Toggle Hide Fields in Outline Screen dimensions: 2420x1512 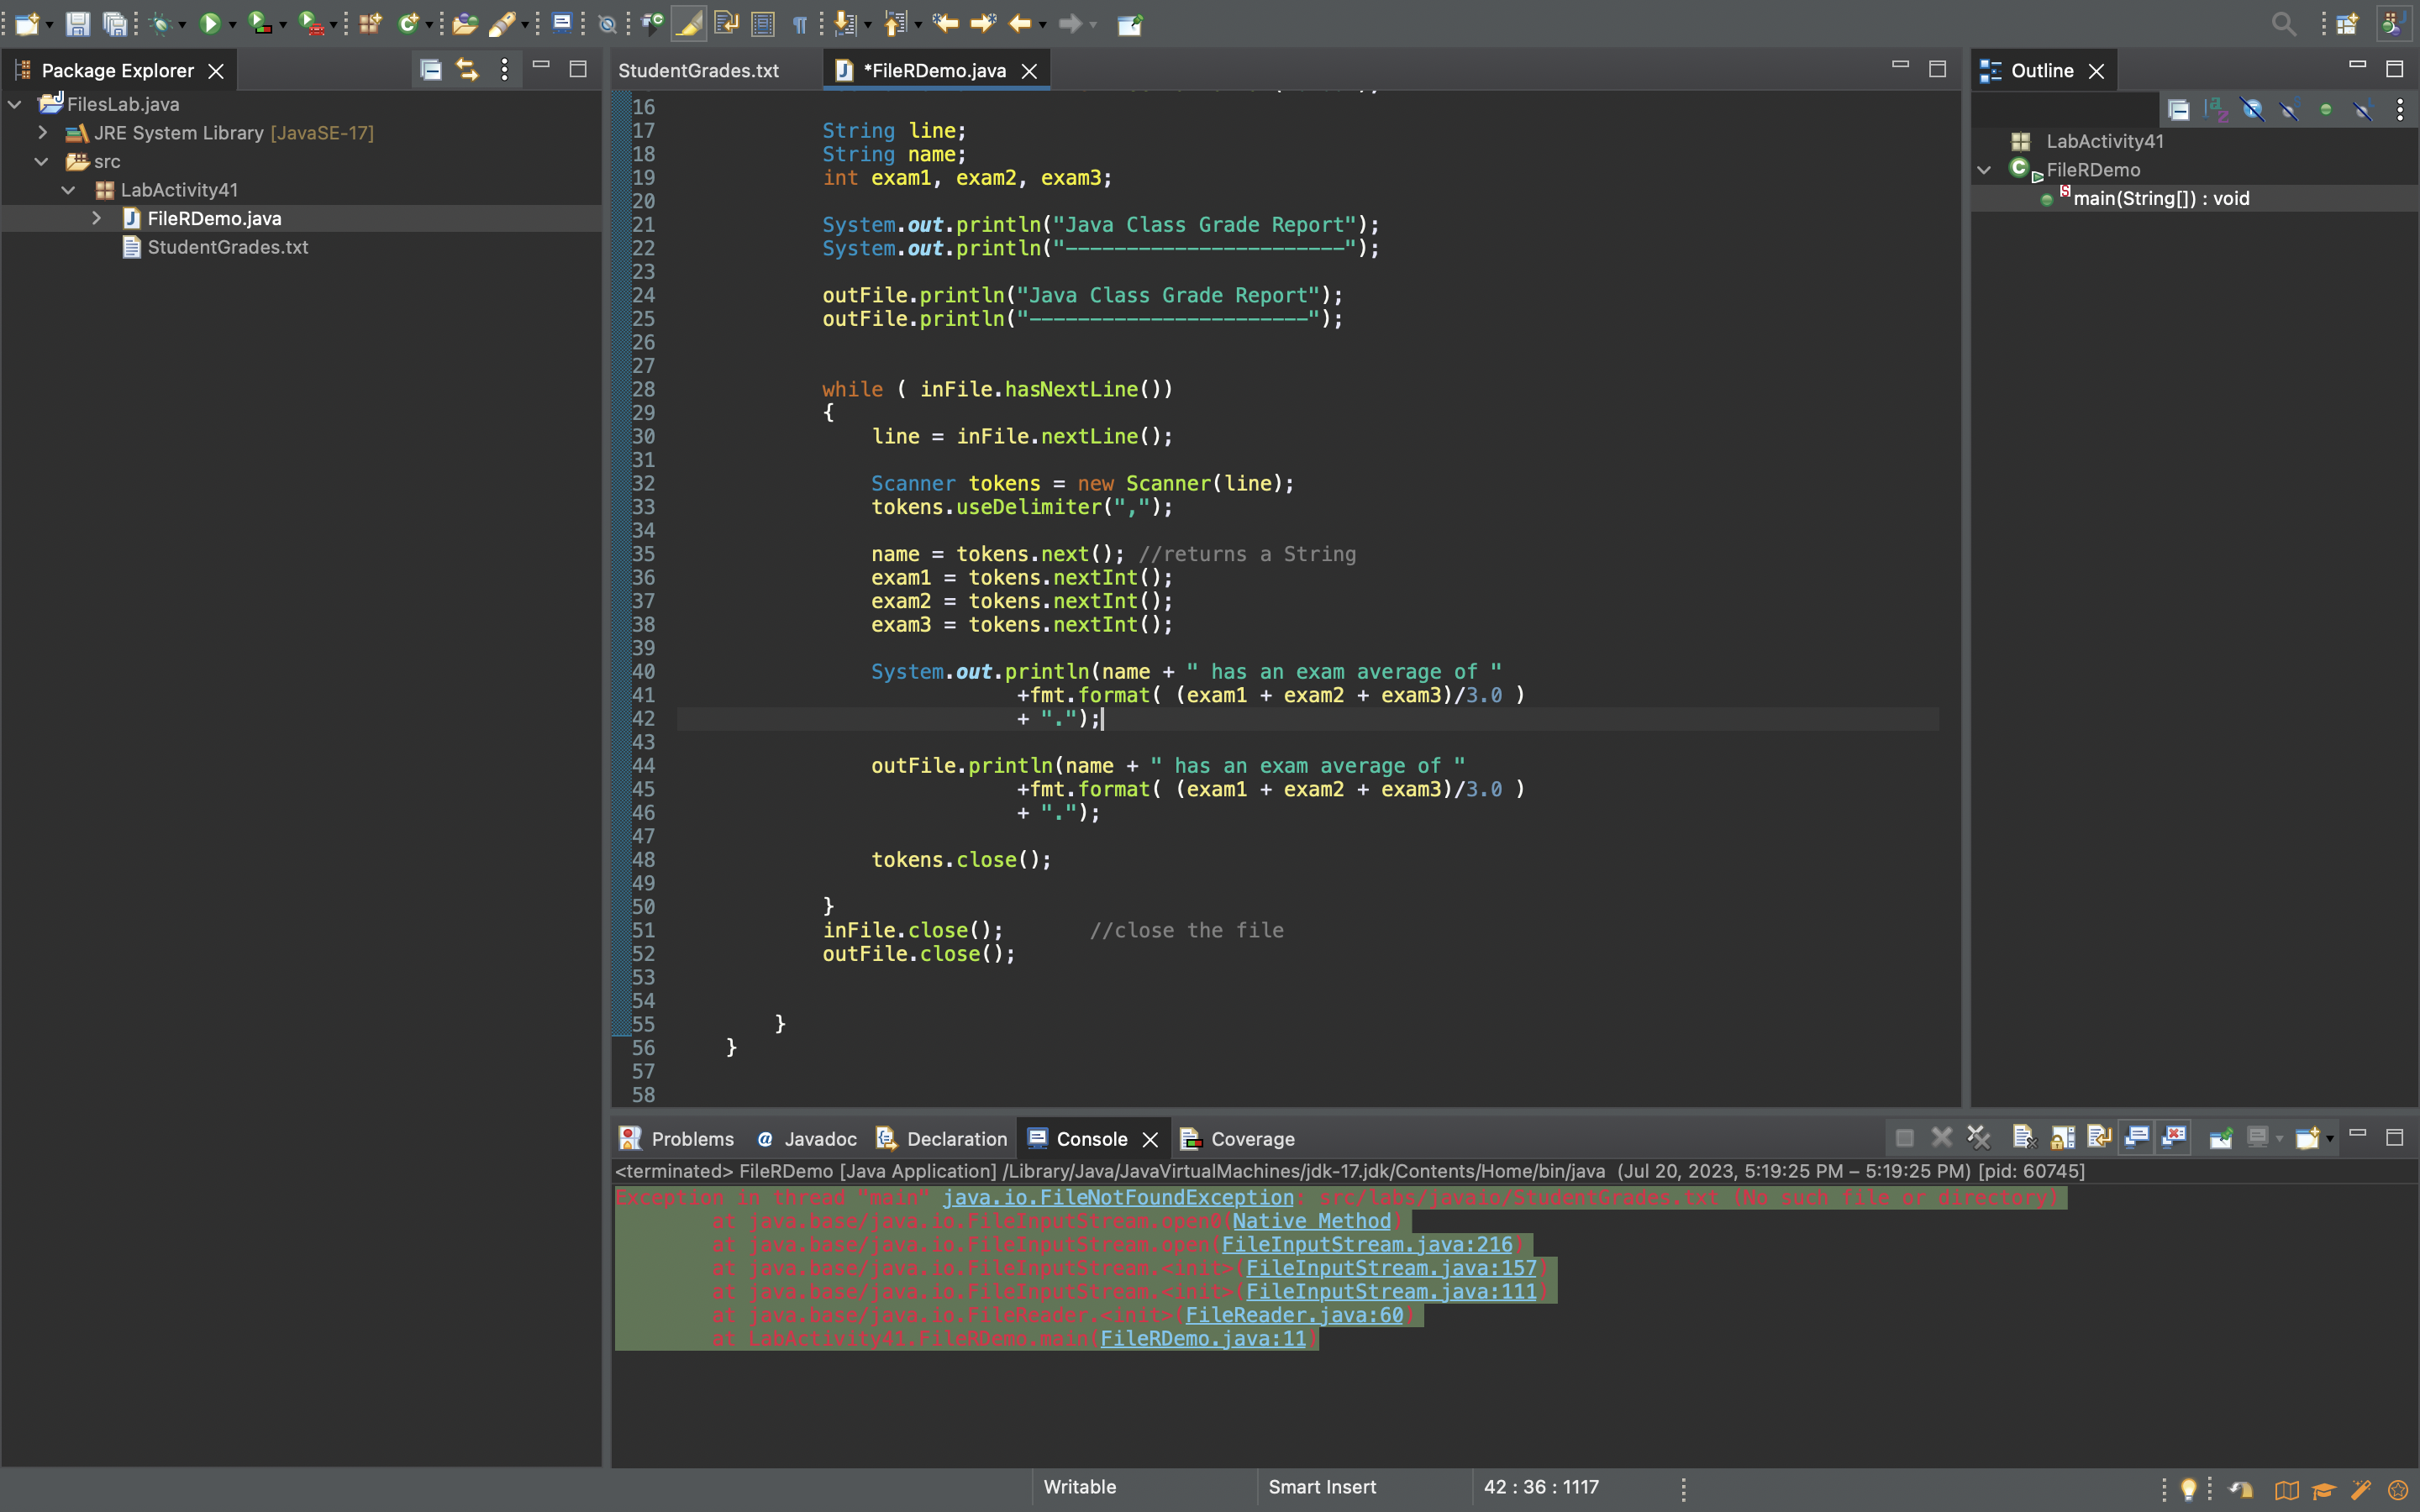click(2252, 109)
